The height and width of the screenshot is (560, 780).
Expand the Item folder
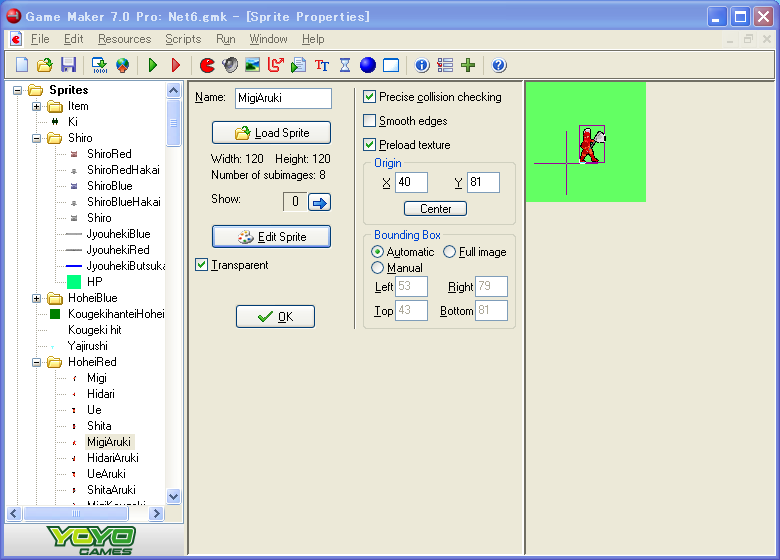pos(36,106)
